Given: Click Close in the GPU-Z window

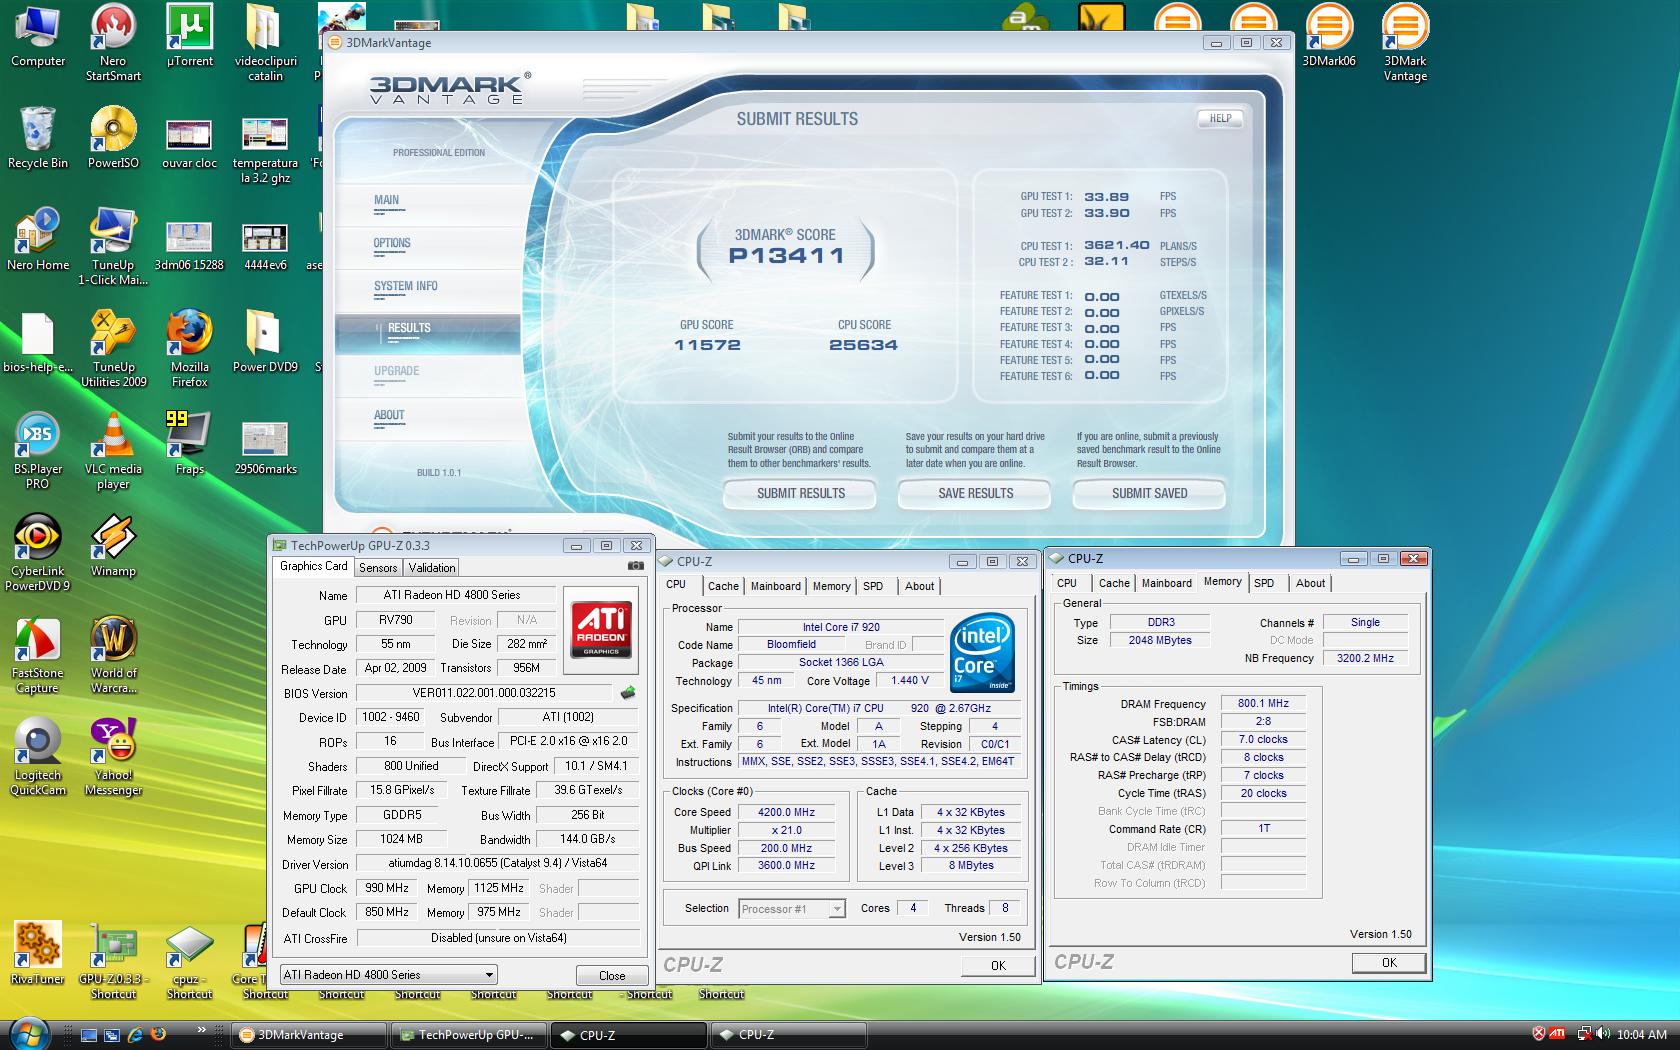Looking at the screenshot, I should 612,975.
